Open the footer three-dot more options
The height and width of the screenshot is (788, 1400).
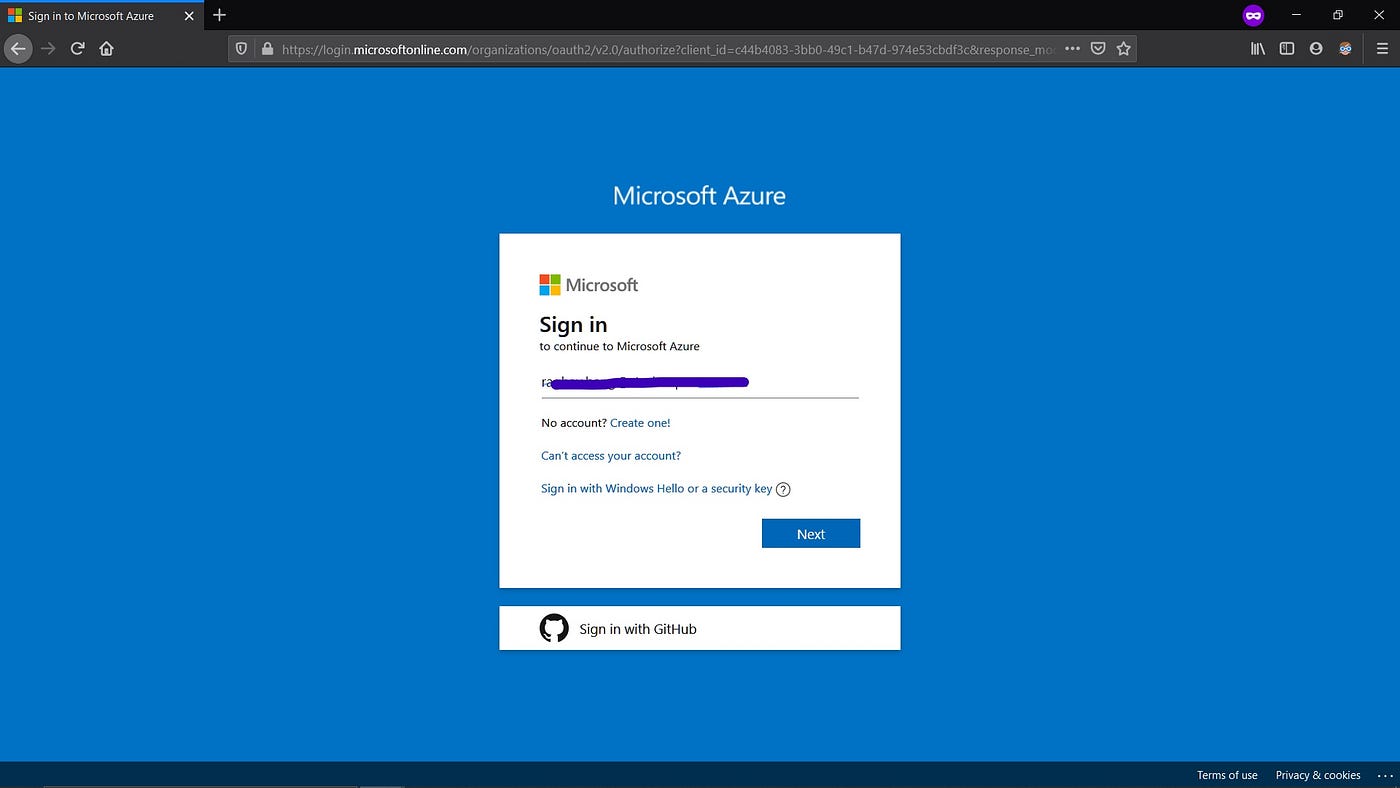pyautogui.click(x=1384, y=775)
